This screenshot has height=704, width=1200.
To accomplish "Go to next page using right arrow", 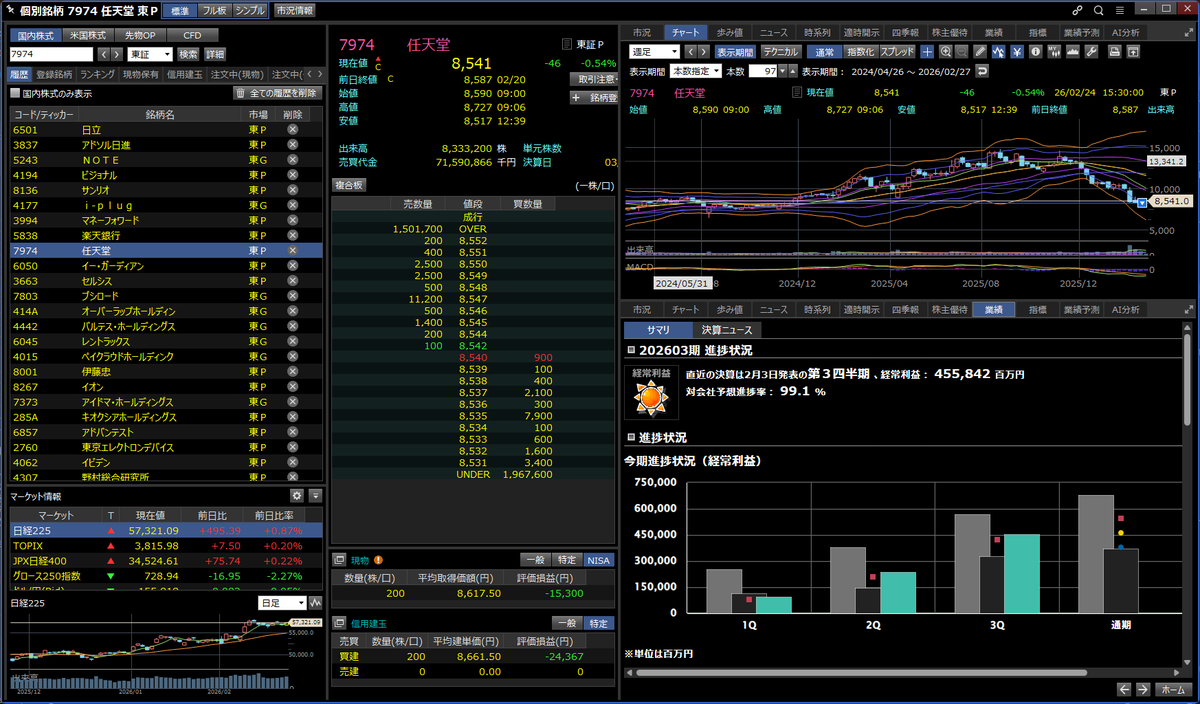I will coord(1142,689).
